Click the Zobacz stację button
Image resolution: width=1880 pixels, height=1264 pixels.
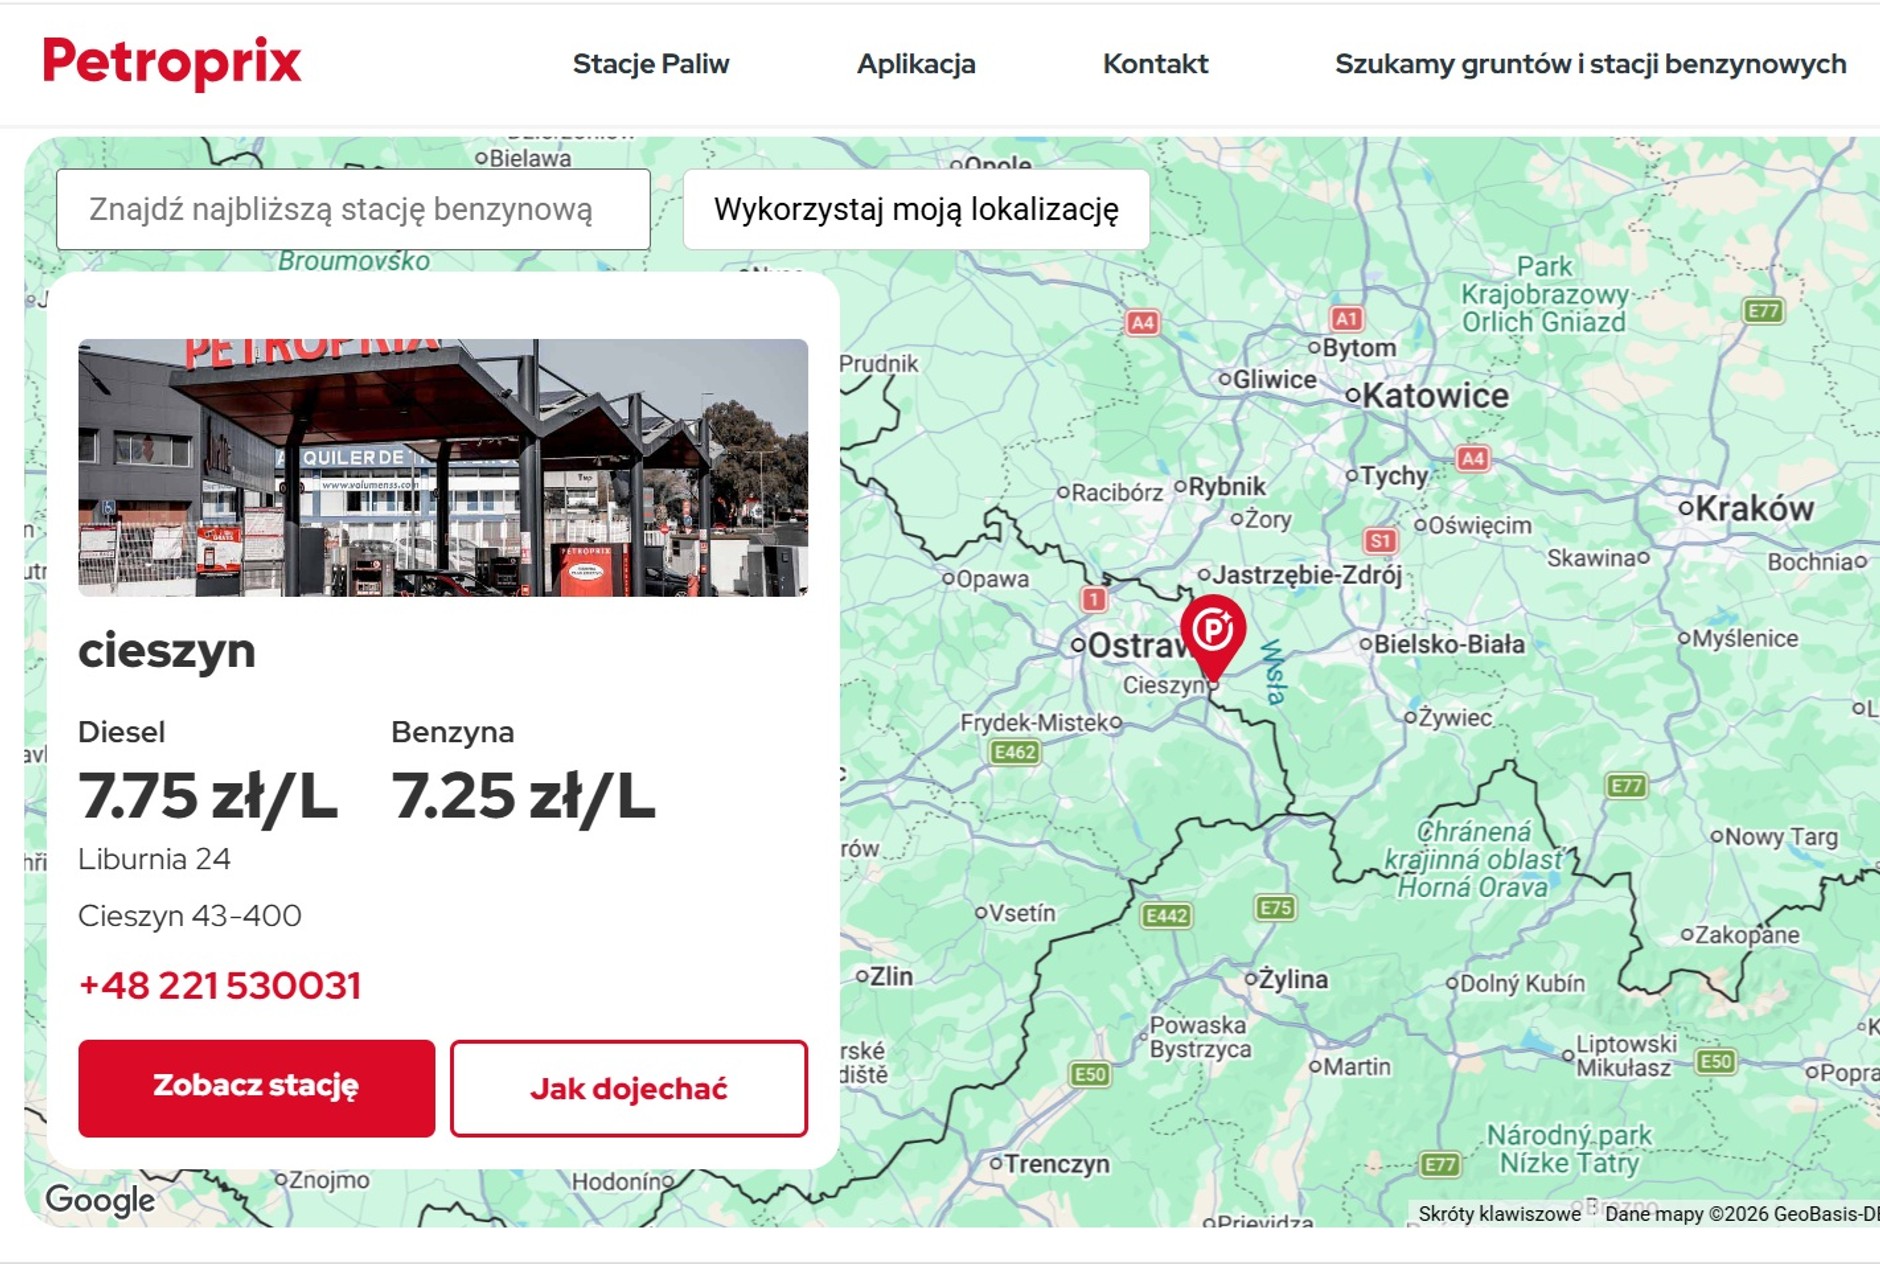coord(257,1088)
